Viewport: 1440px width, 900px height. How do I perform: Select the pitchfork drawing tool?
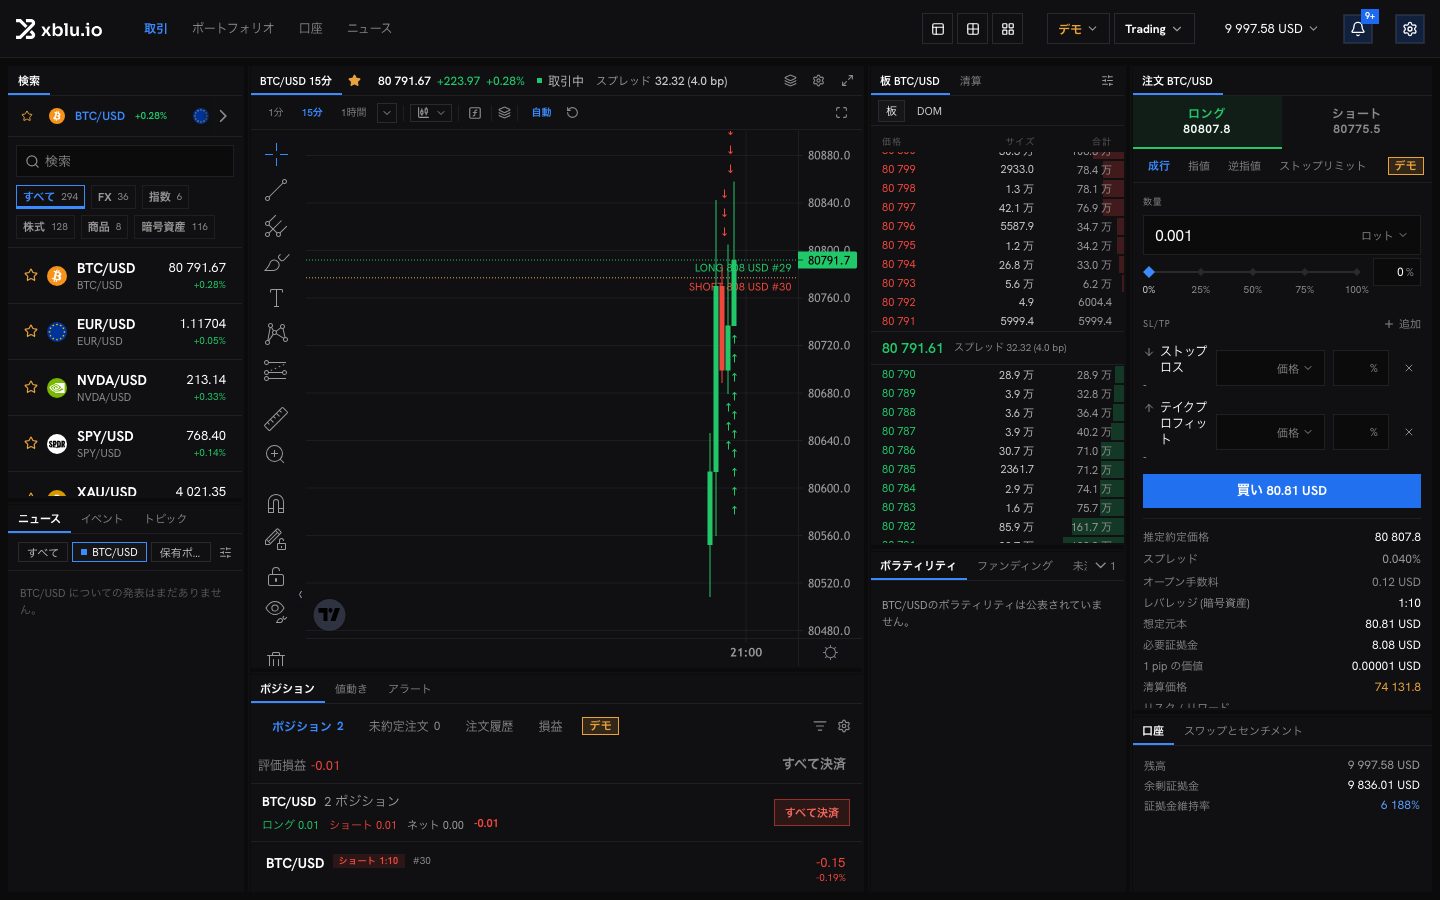pyautogui.click(x=276, y=227)
